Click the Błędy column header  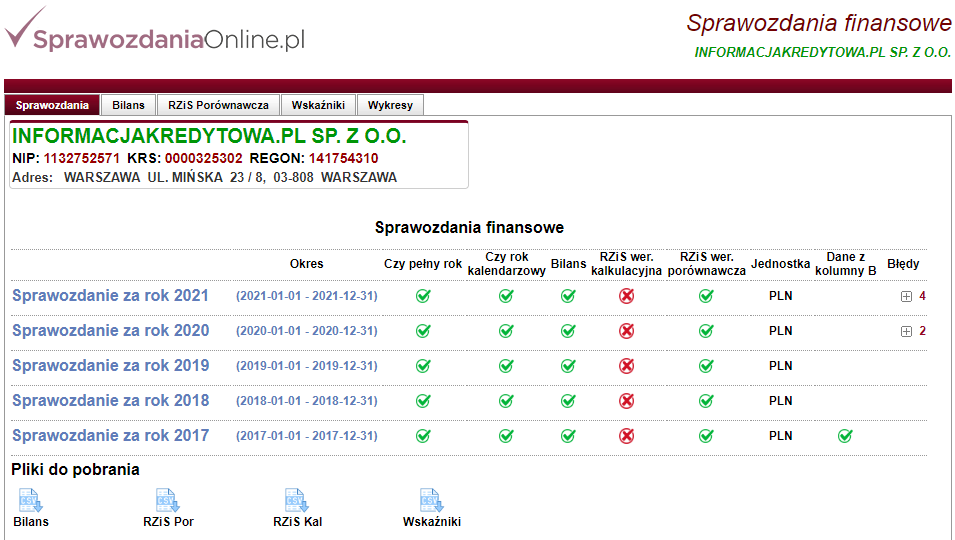pos(903,264)
